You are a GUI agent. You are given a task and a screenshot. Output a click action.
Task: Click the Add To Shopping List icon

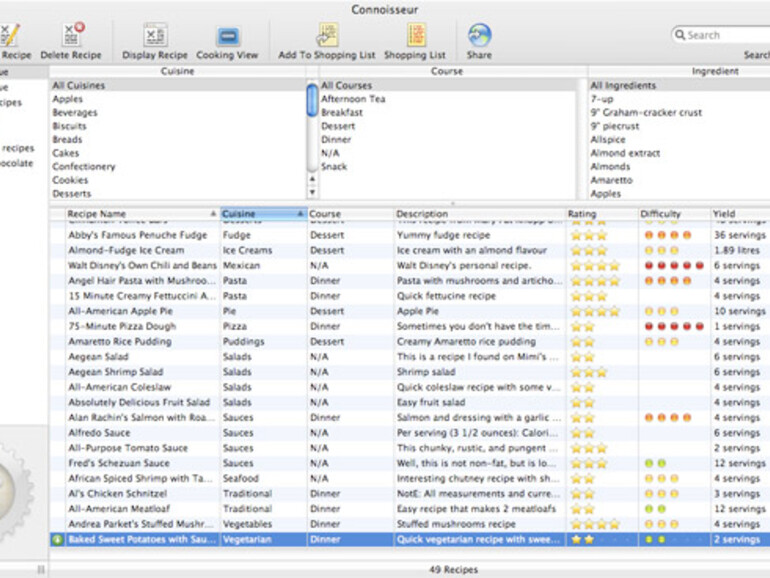click(328, 35)
